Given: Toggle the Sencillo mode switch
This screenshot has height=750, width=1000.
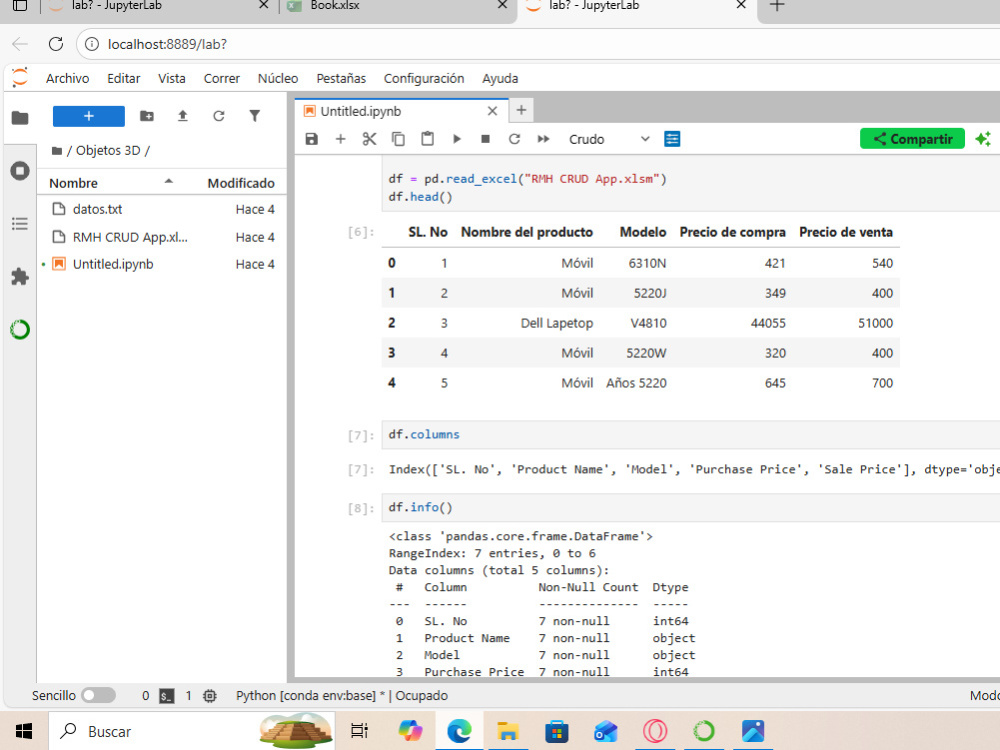Looking at the screenshot, I should tap(99, 695).
